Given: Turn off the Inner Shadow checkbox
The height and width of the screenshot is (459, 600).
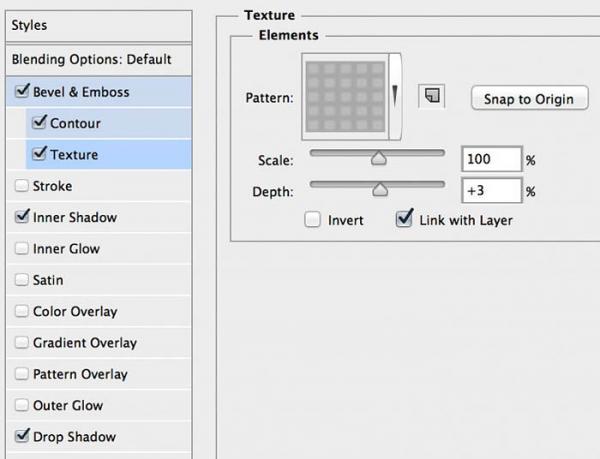Looking at the screenshot, I should tap(22, 217).
